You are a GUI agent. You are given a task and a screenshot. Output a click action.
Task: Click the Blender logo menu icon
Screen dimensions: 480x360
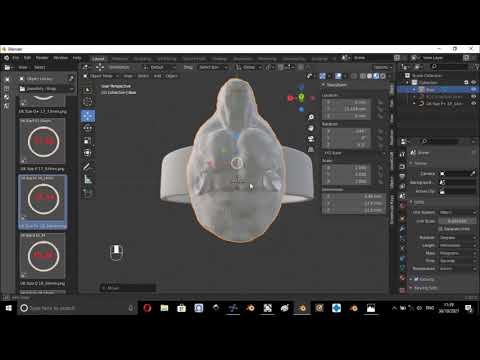click(6, 58)
